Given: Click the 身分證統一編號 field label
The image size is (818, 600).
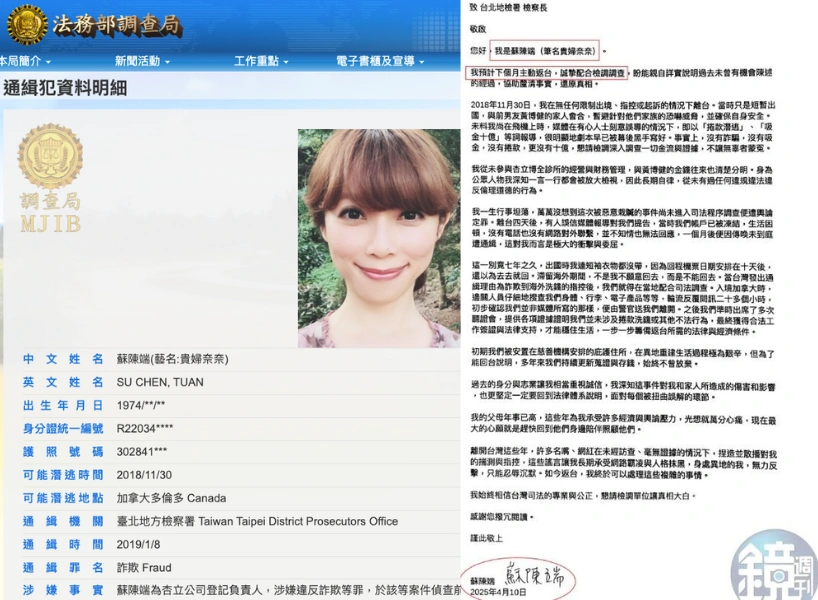Looking at the screenshot, I should click(x=63, y=428).
